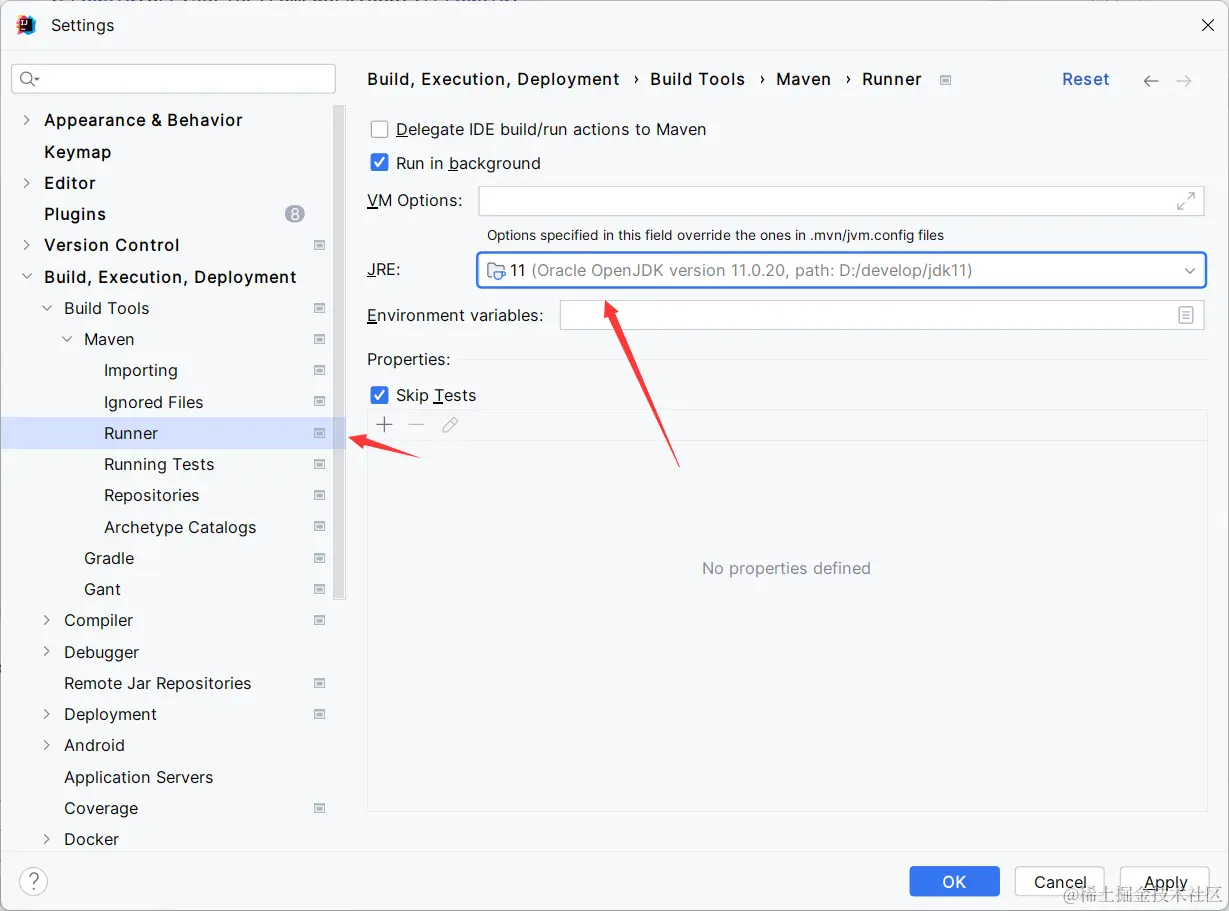The image size is (1229, 911).
Task: Click the edit property pencil icon
Action: pos(450,425)
